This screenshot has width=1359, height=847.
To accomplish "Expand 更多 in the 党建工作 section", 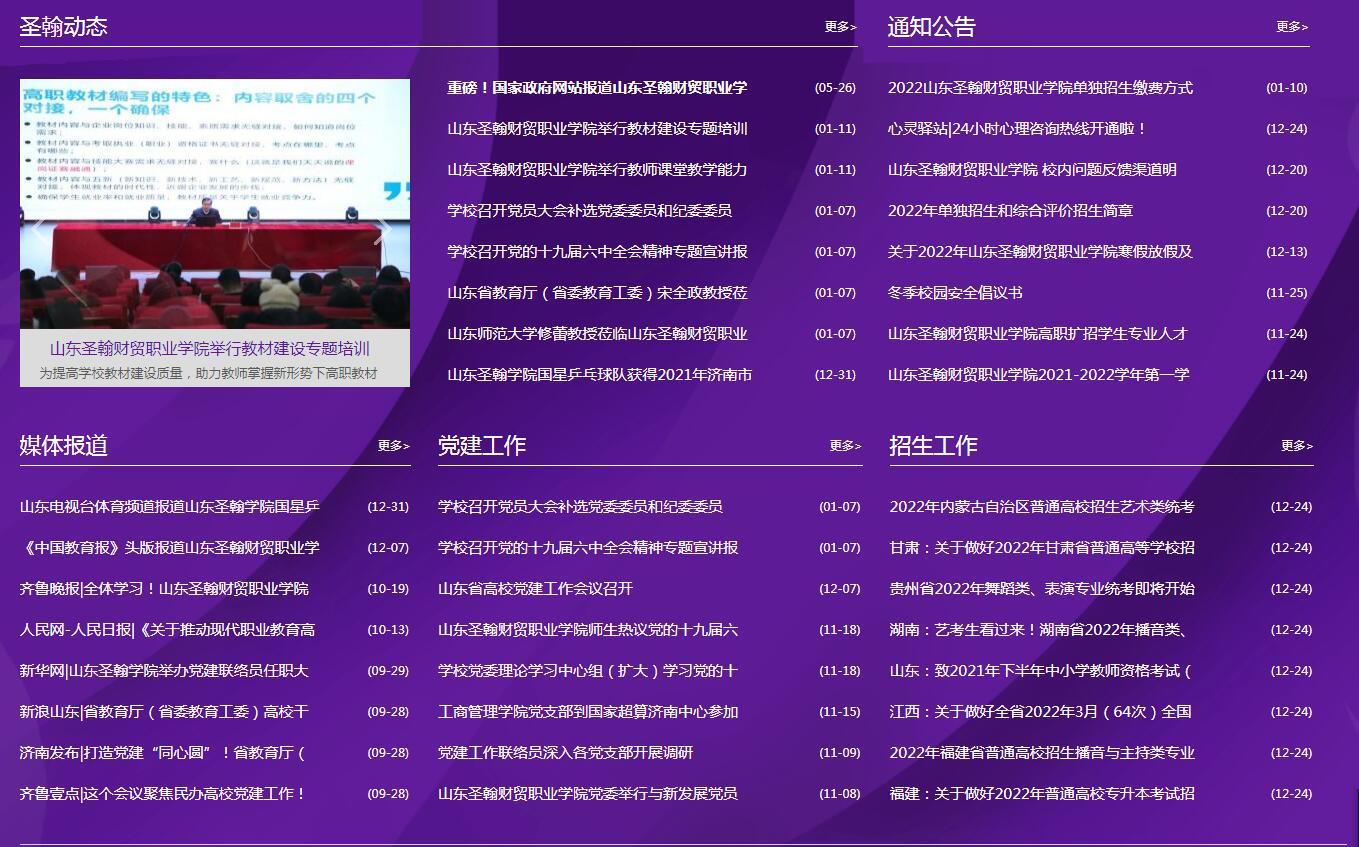I will tap(844, 446).
